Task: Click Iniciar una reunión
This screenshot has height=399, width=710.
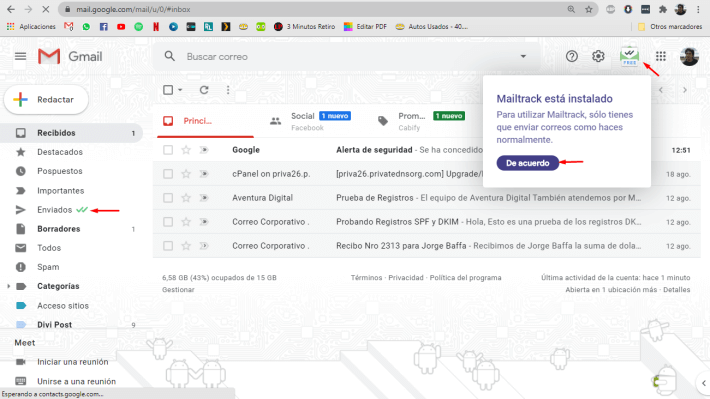Action: click(x=72, y=362)
